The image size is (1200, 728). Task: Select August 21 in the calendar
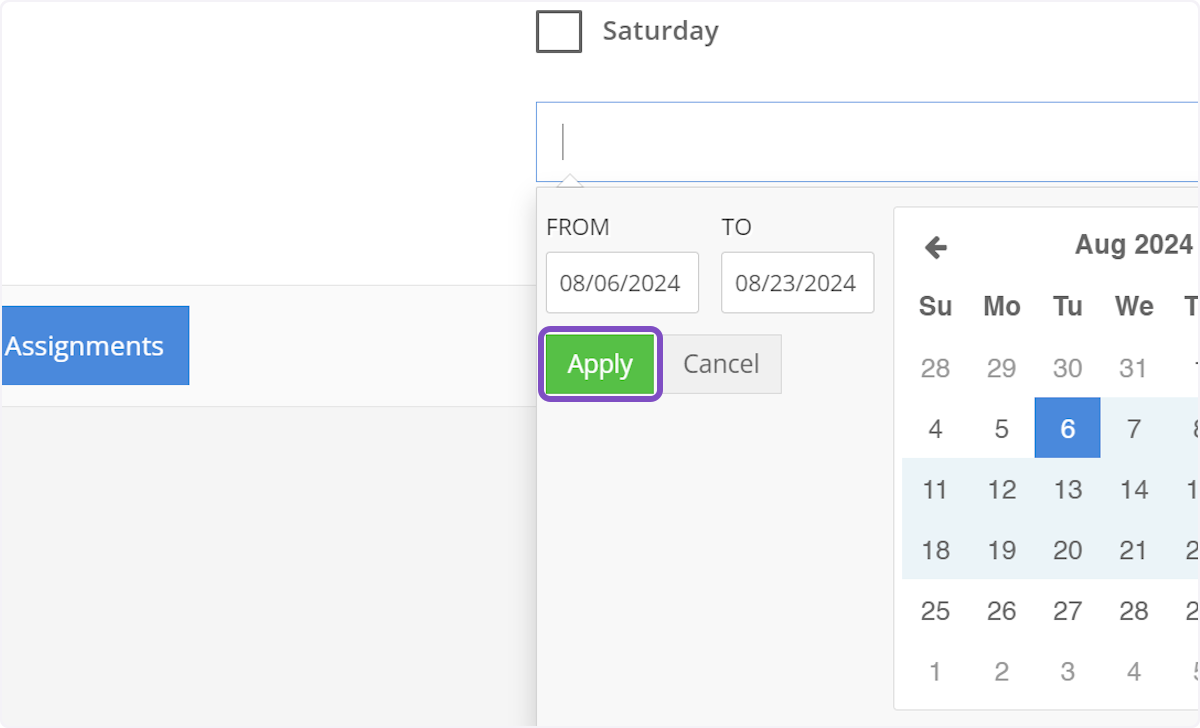(x=1133, y=550)
